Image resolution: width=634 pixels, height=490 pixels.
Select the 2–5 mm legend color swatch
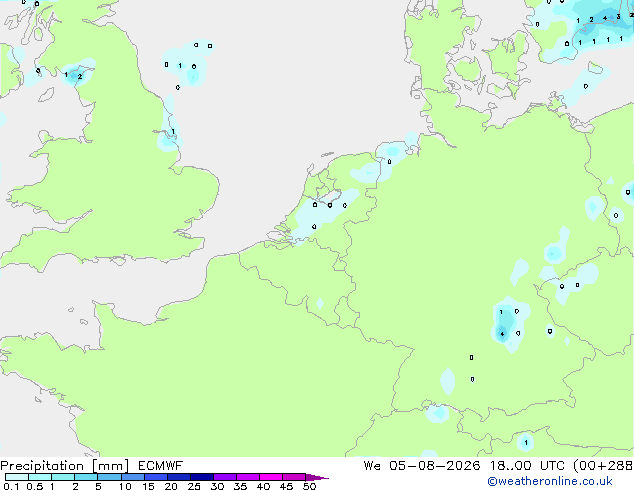click(86, 477)
